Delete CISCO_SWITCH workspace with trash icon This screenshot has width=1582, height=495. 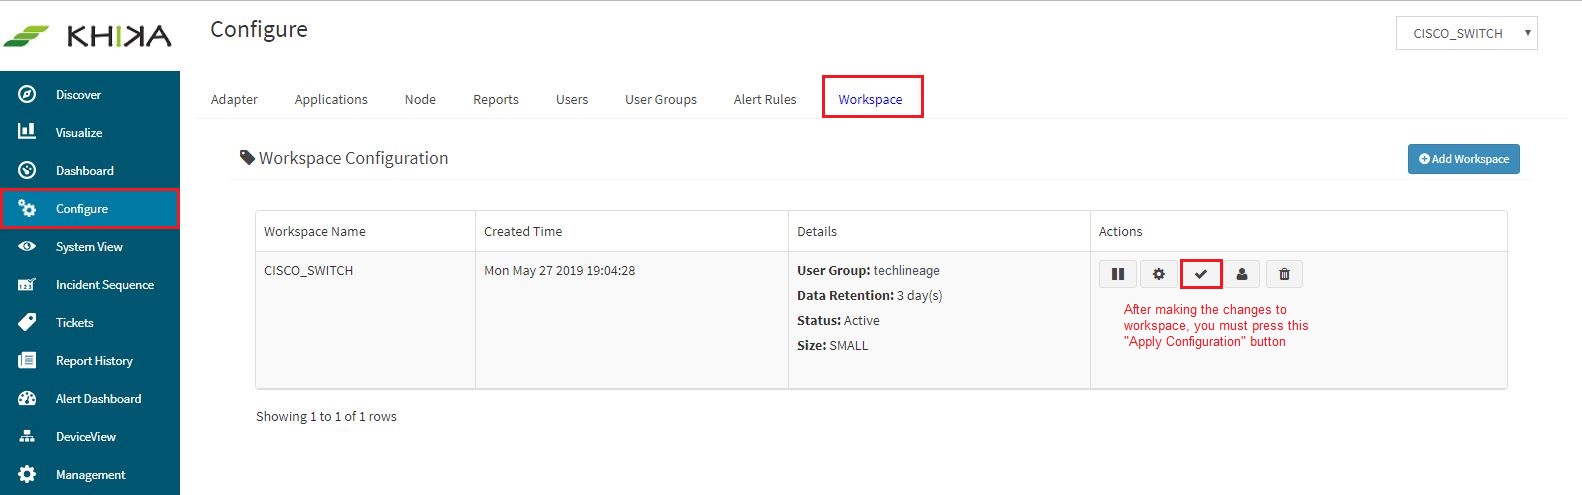click(x=1284, y=274)
